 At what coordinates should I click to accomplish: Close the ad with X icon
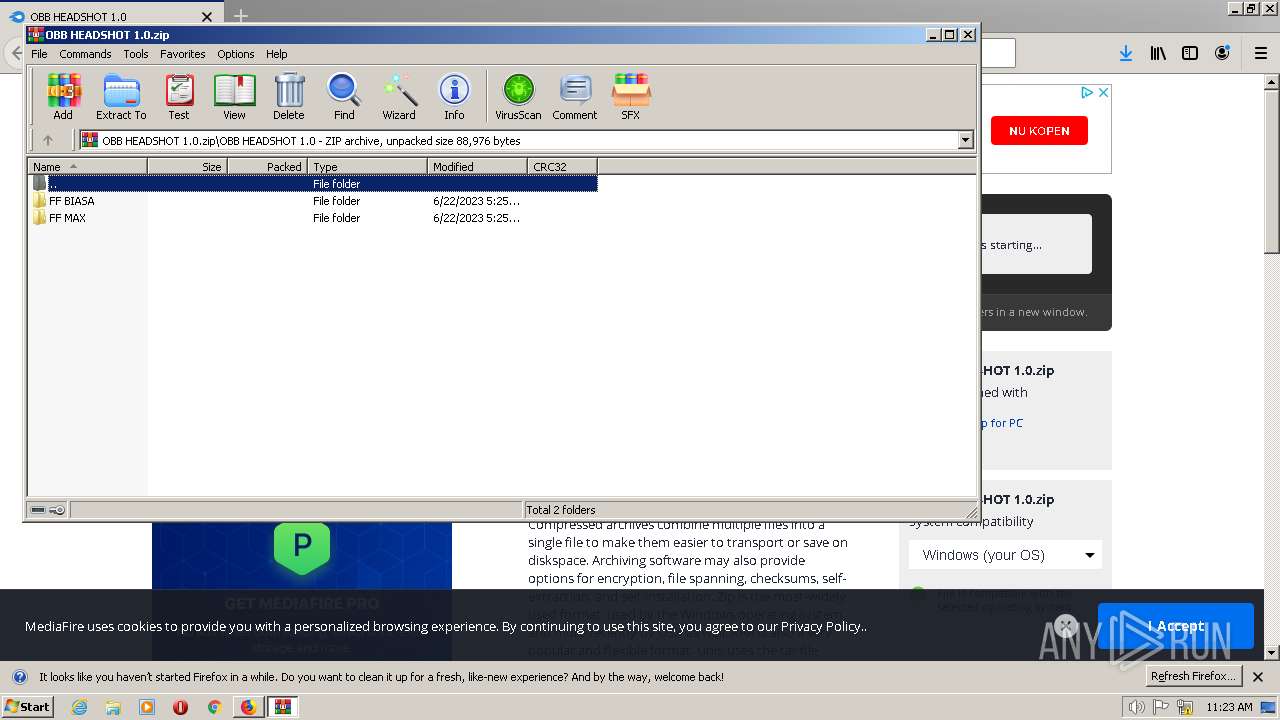pyautogui.click(x=1104, y=92)
